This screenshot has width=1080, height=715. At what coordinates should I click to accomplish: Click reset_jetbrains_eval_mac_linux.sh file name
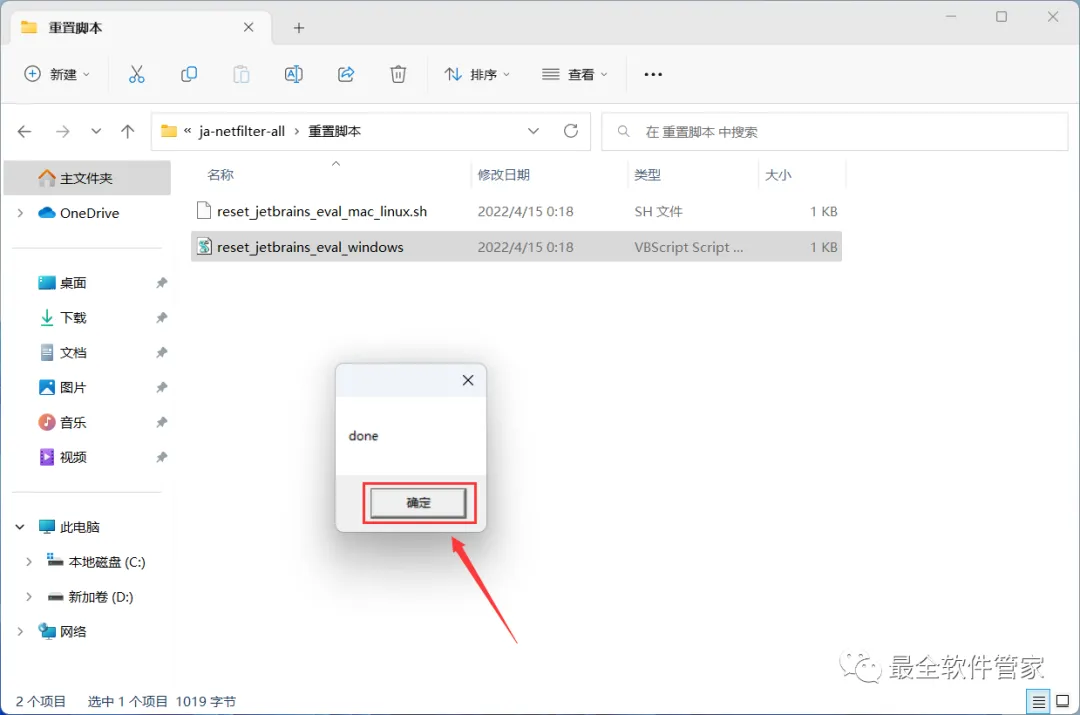pos(322,211)
